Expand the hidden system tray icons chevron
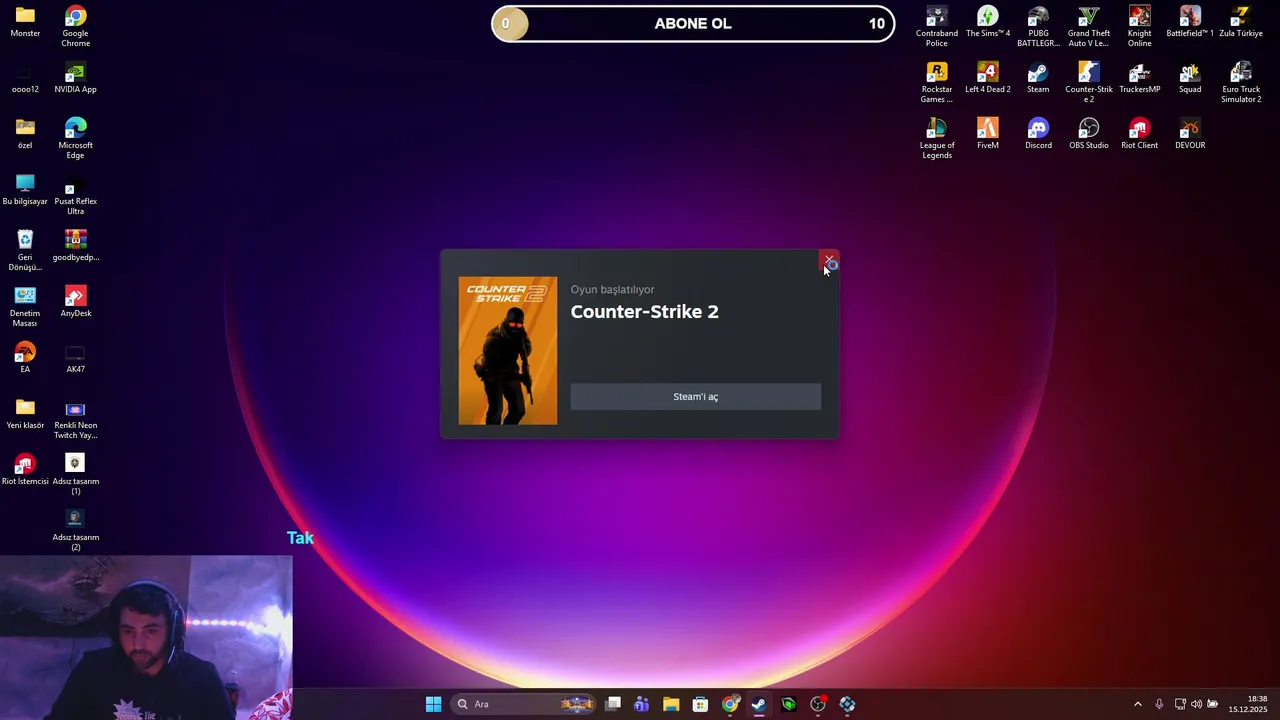1280x720 pixels. click(x=1137, y=704)
